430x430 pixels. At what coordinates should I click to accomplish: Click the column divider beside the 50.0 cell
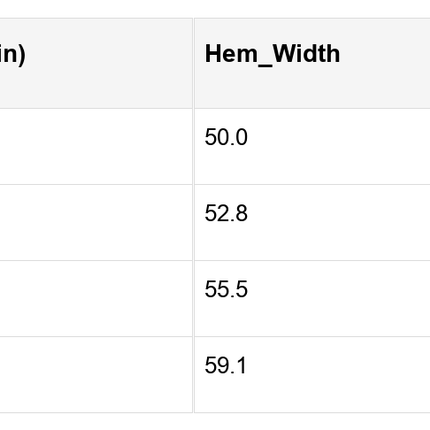pos(193,146)
